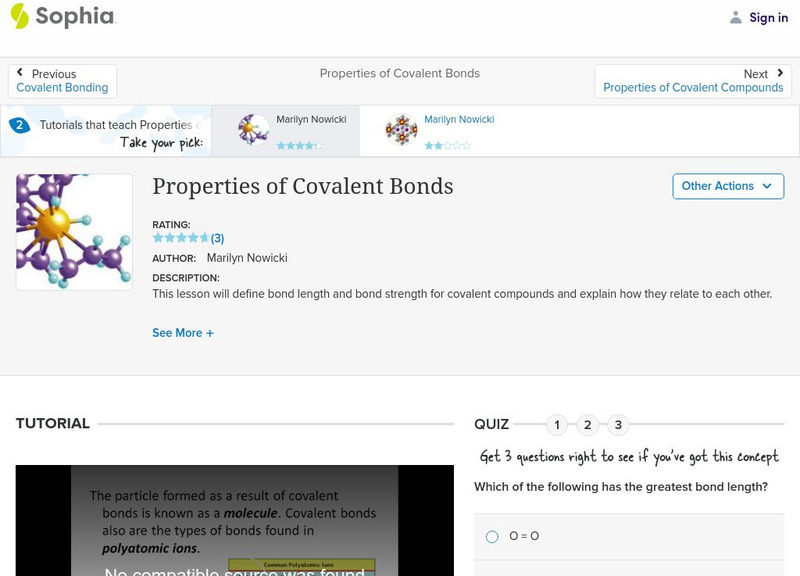This screenshot has height=576, width=800.
Task: Open the Other Actions dropdown
Action: point(727,186)
